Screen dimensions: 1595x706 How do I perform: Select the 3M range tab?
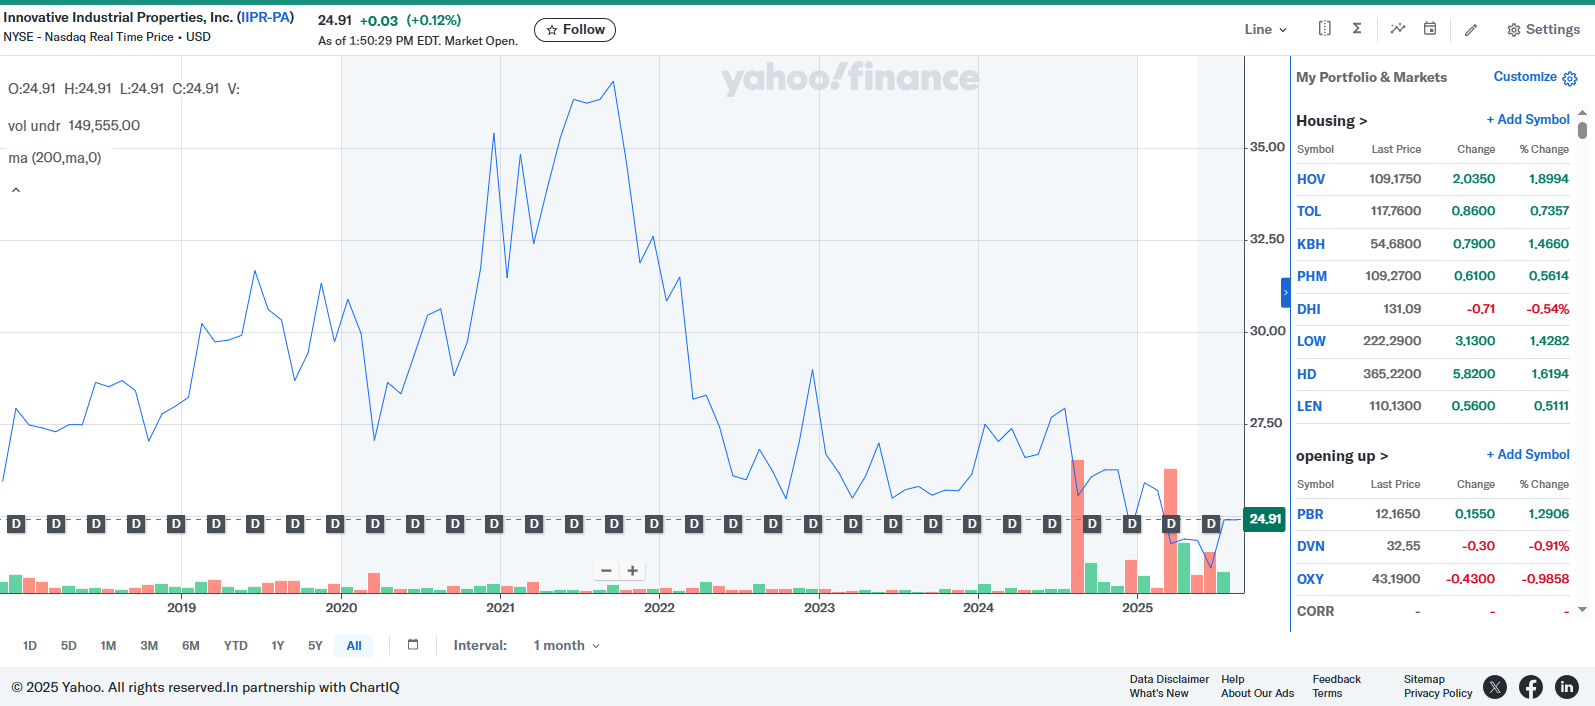149,646
